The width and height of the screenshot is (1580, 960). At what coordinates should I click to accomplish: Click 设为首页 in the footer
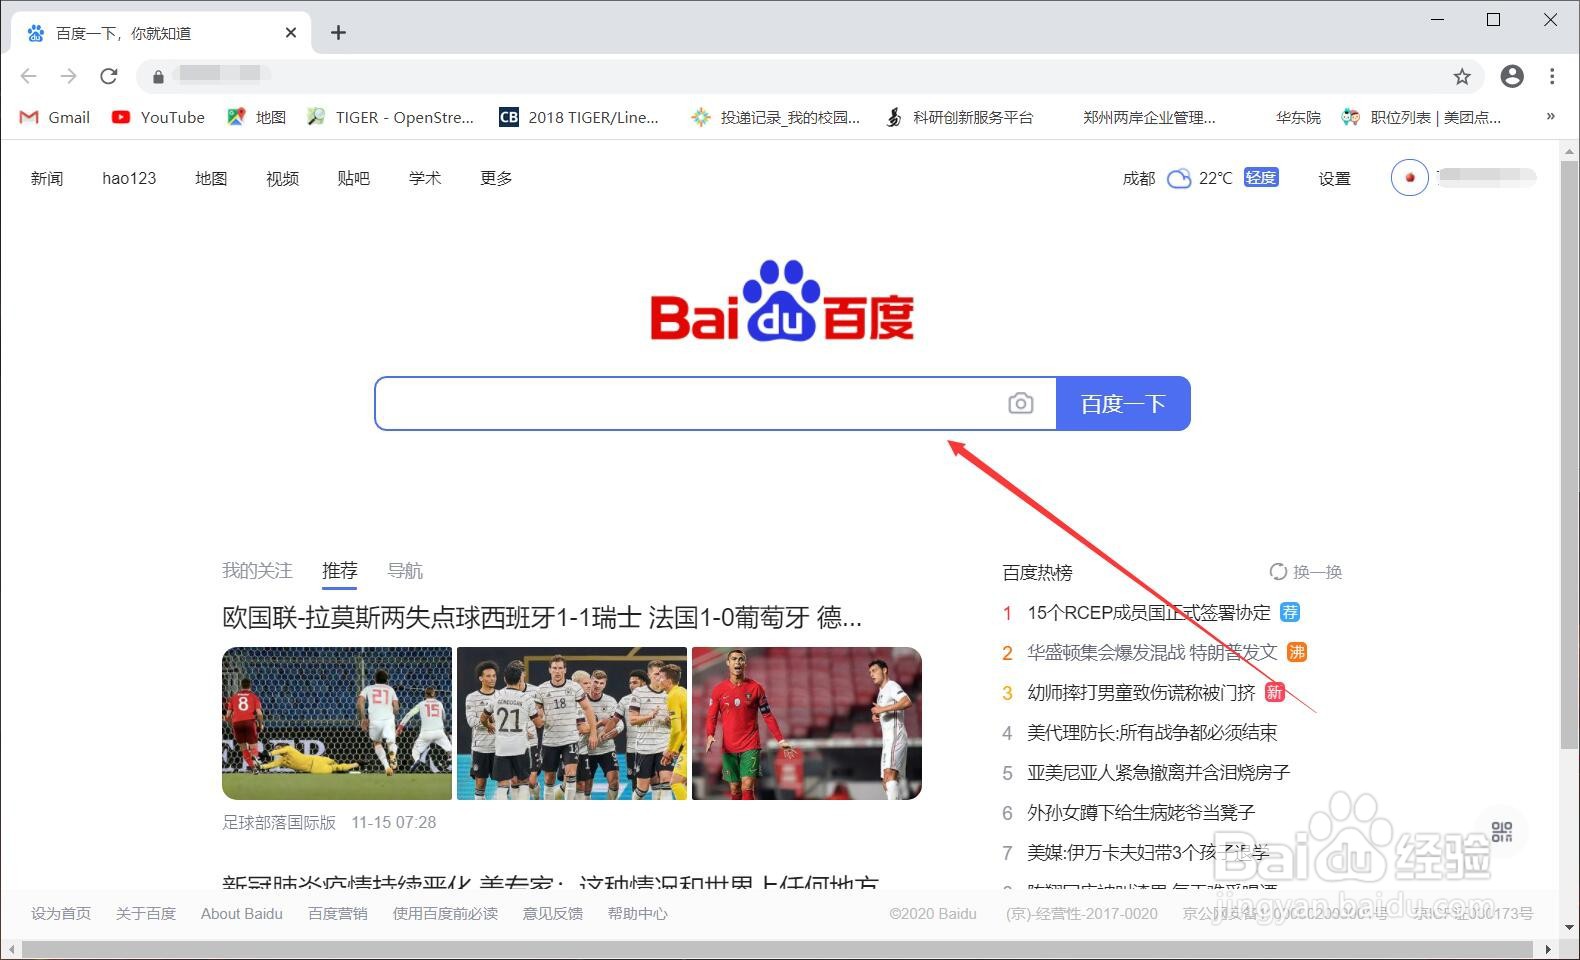point(61,913)
